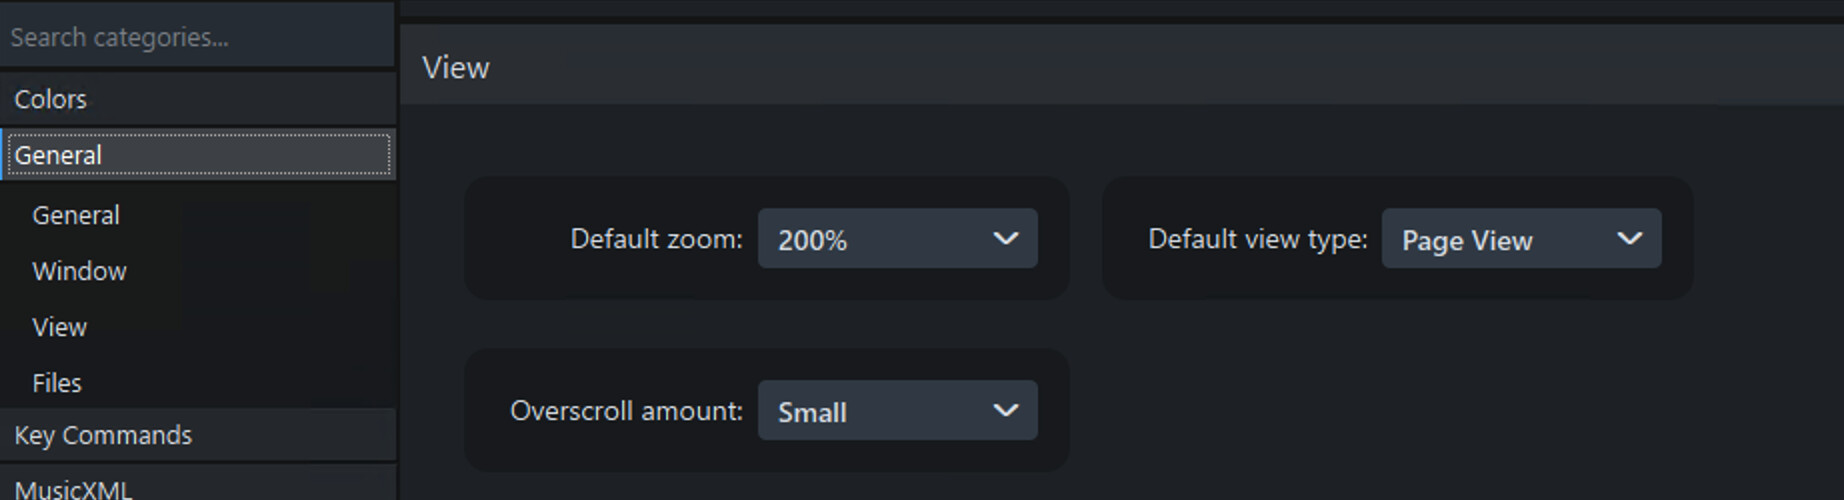Click the View section header
Screen dimensions: 1844x500
(x=456, y=67)
